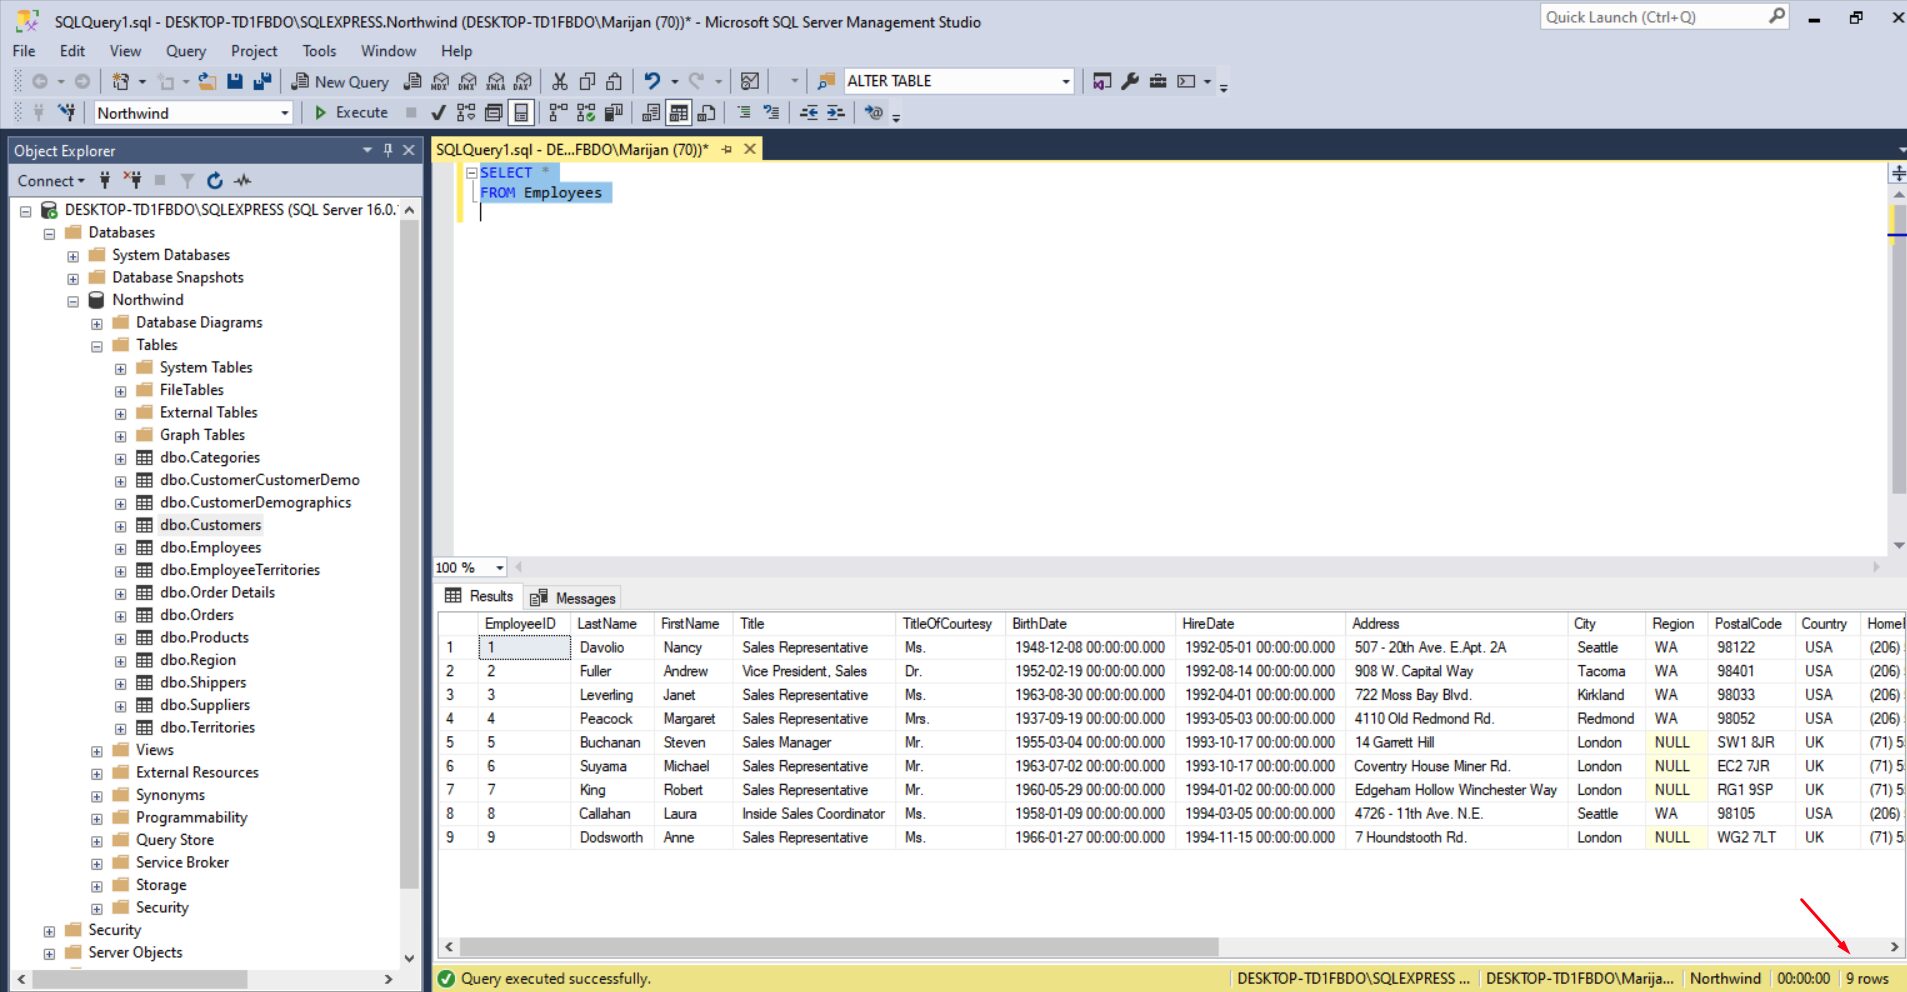Screen dimensions: 1907x992
Task: Close the SQLQuery1.sql tab
Action: click(749, 149)
